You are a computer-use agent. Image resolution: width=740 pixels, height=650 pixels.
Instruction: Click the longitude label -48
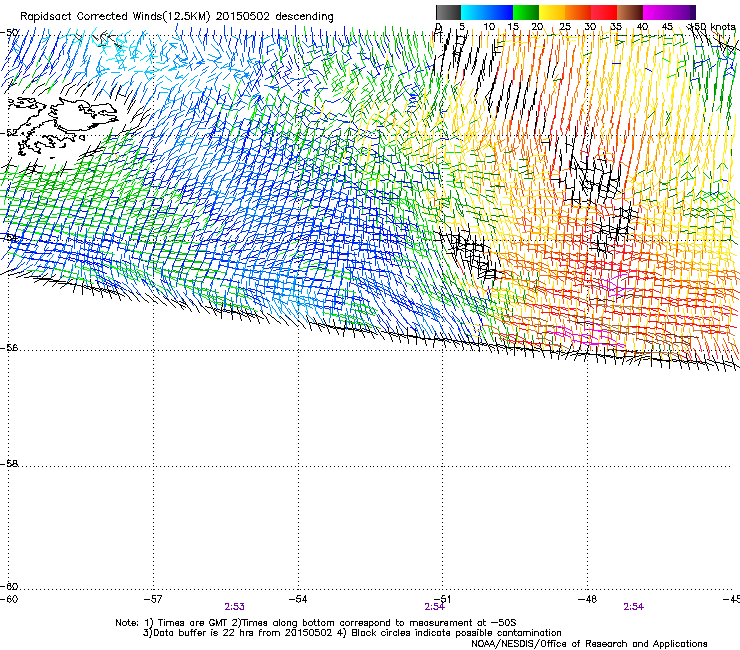tap(588, 599)
